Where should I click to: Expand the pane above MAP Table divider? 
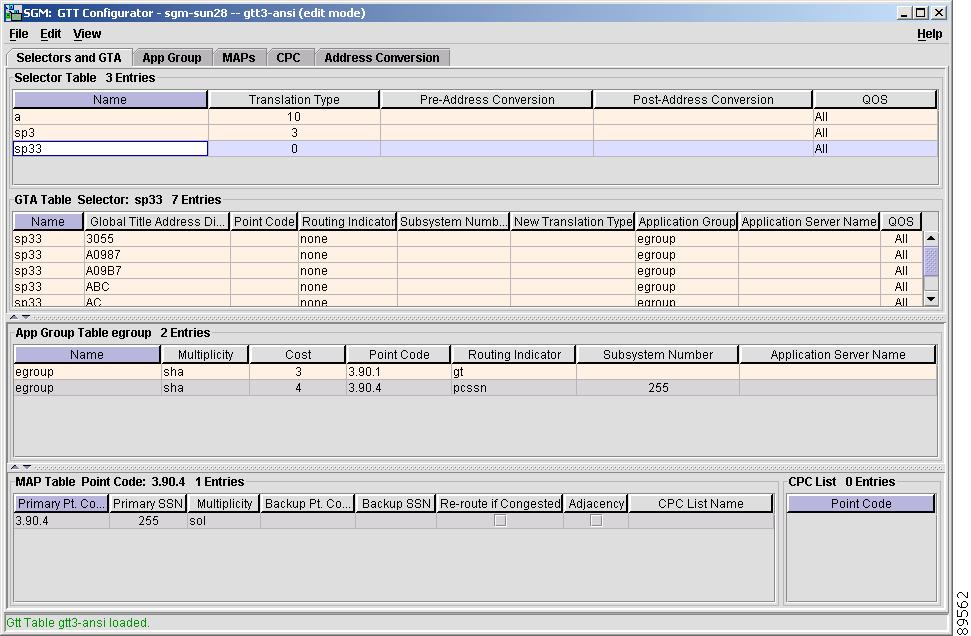pyautogui.click(x=27, y=467)
